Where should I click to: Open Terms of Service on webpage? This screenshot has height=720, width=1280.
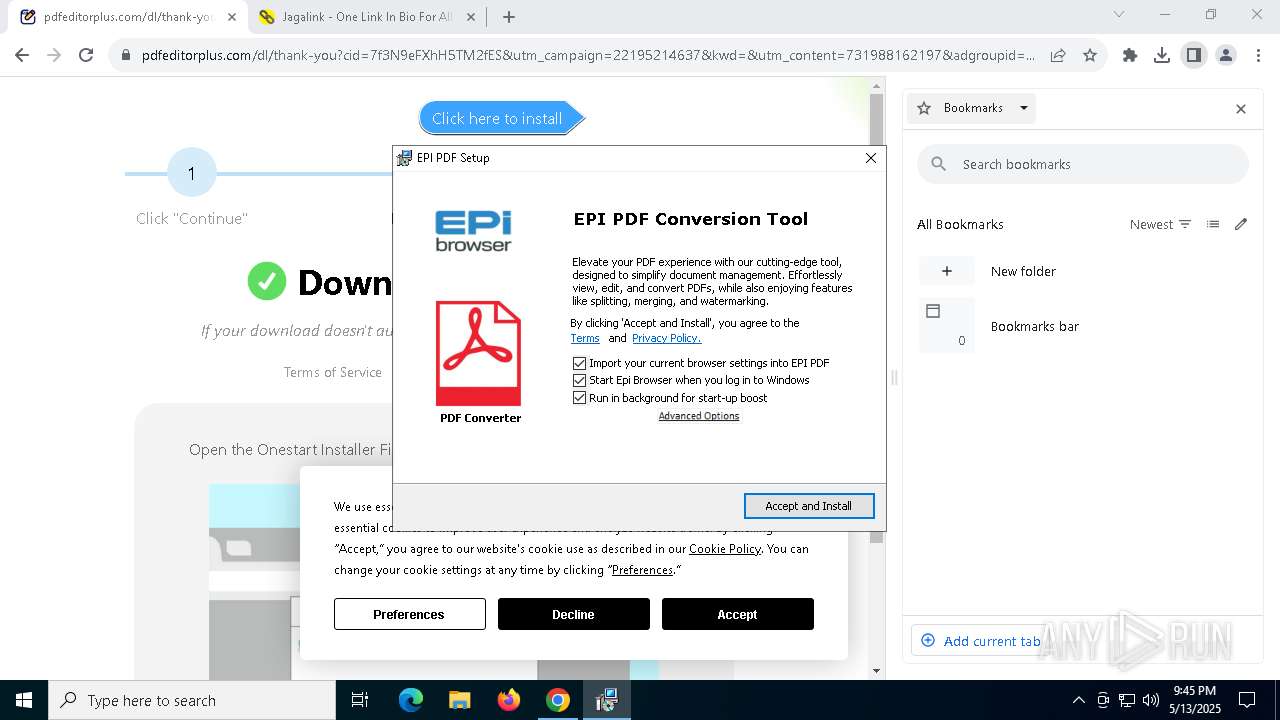tap(333, 372)
